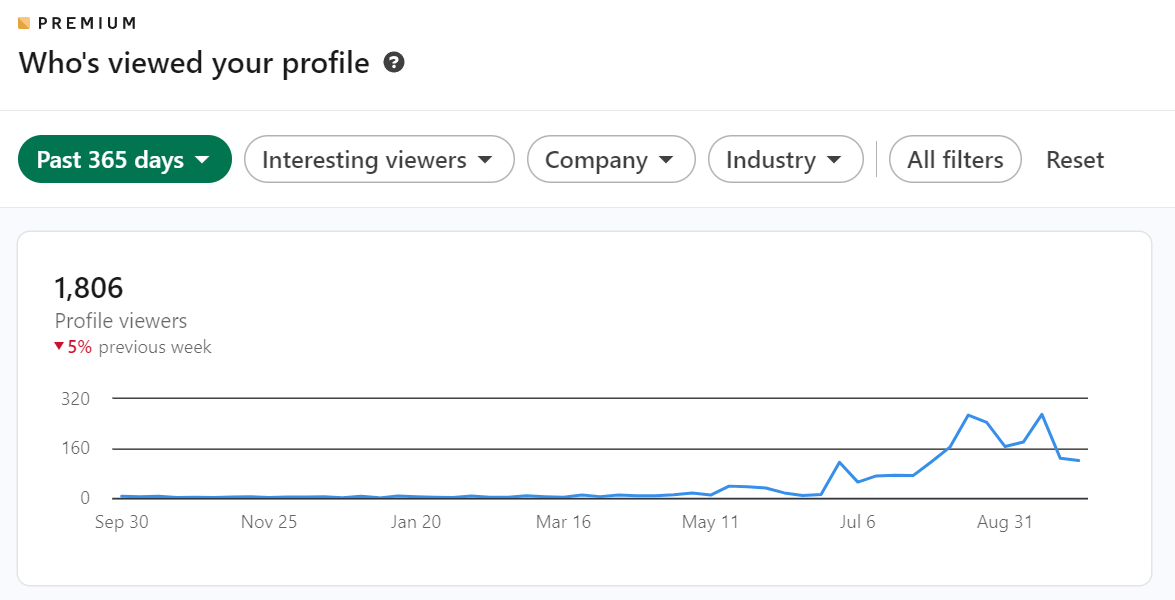Click the gold Premium badge icon
The image size is (1175, 600).
(24, 23)
